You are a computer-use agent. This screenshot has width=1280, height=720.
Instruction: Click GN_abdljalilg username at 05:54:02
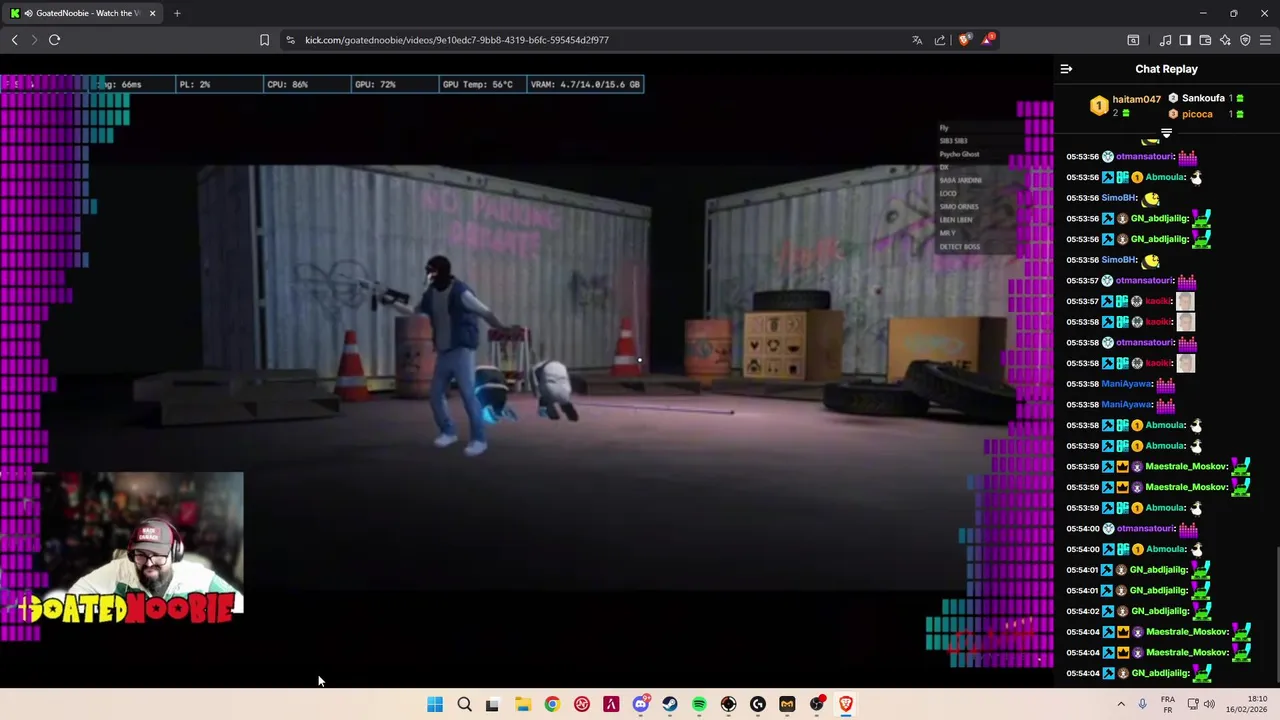1160,612
